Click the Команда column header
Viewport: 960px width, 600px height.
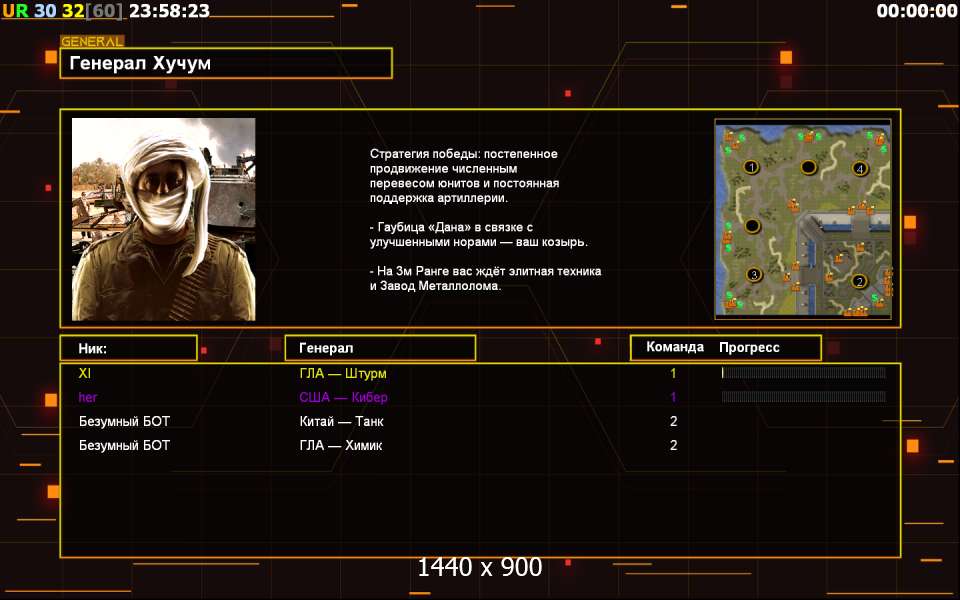674,348
